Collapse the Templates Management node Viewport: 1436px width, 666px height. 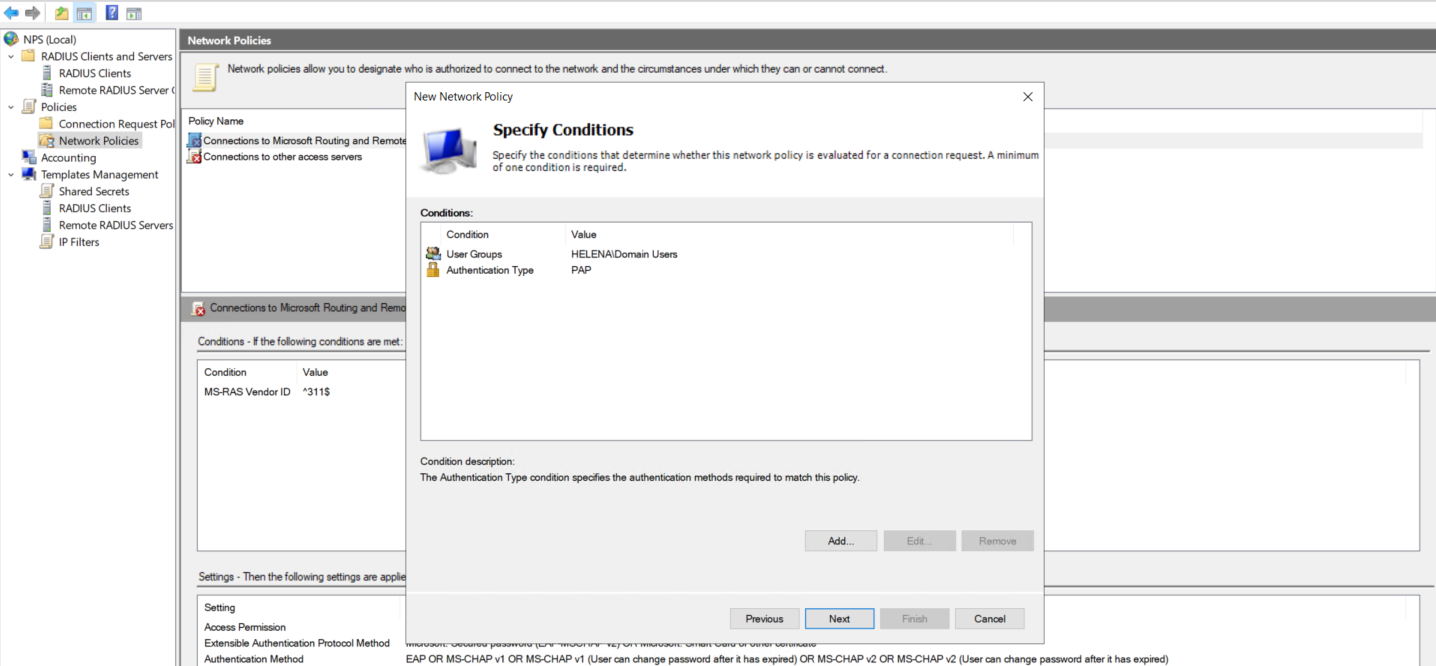pos(11,175)
